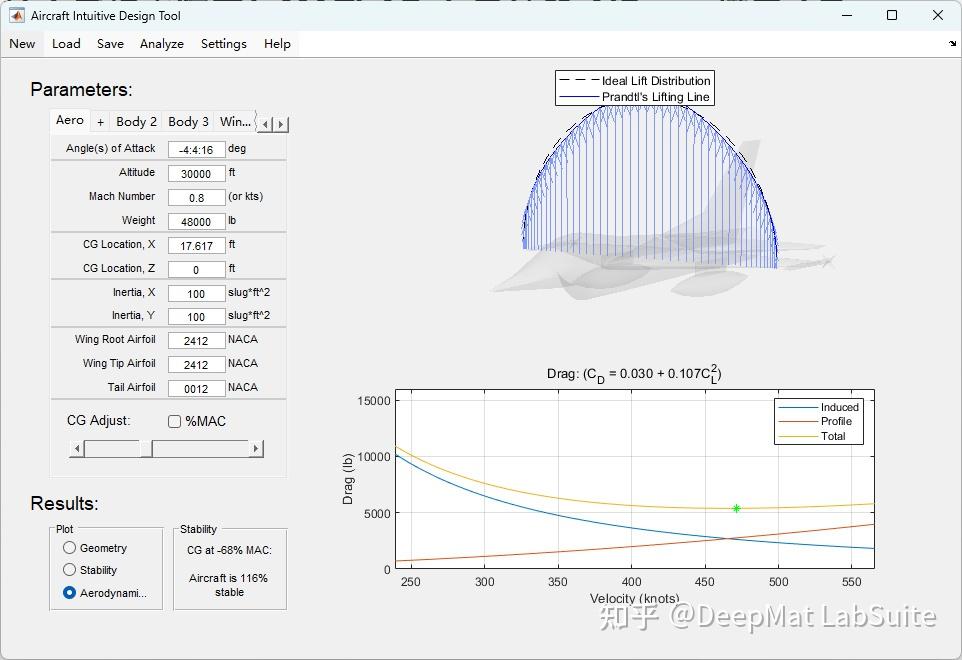Click the CG Adjust slider thumb
962x660 pixels.
(x=147, y=449)
